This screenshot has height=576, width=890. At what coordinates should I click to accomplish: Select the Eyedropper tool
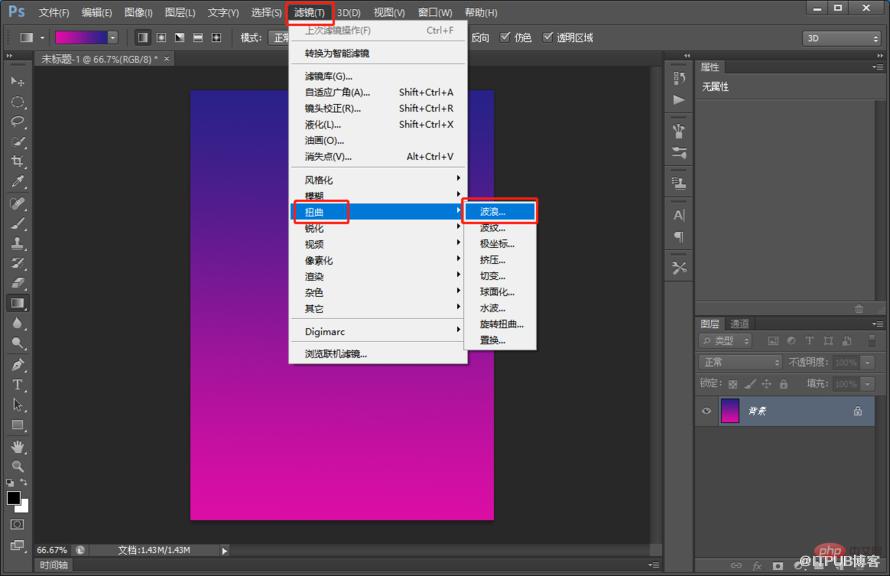tap(18, 182)
